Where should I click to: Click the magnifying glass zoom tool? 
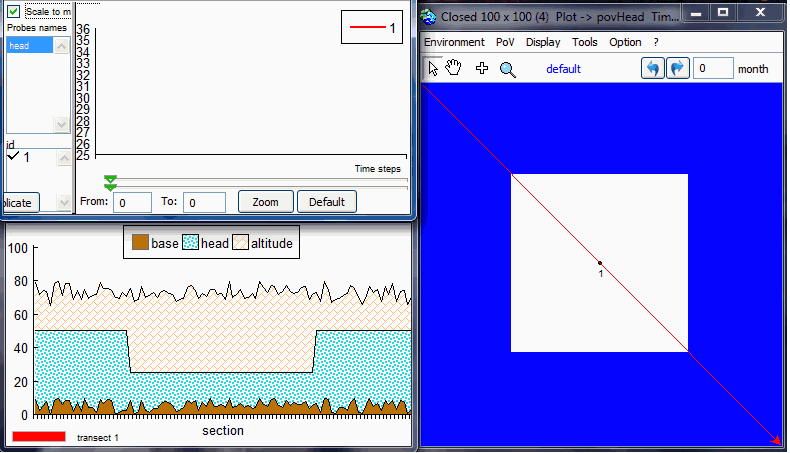pyautogui.click(x=507, y=69)
